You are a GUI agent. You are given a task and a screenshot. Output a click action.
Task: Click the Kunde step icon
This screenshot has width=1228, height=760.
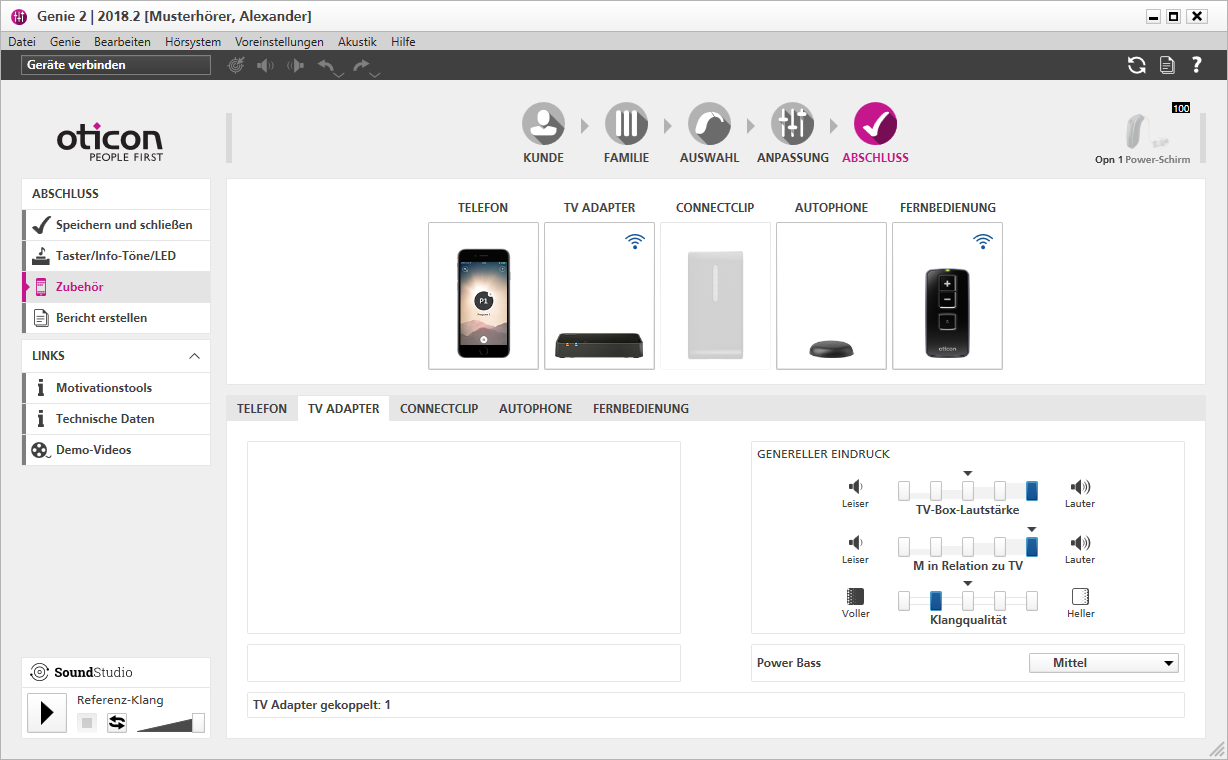[x=543, y=124]
